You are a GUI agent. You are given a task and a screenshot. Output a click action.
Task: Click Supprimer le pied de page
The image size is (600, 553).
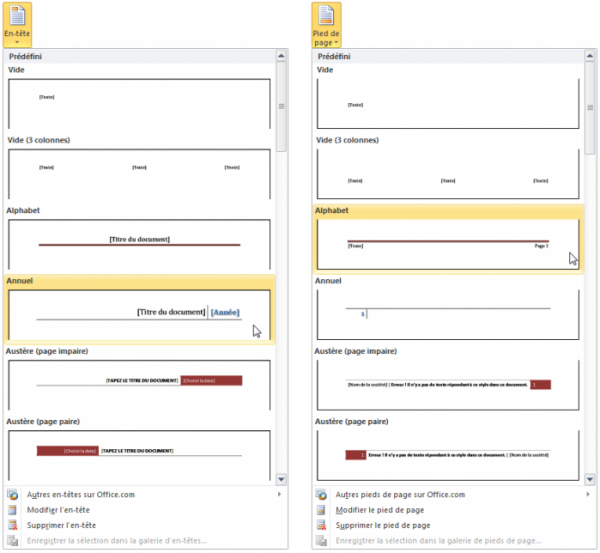454,525
